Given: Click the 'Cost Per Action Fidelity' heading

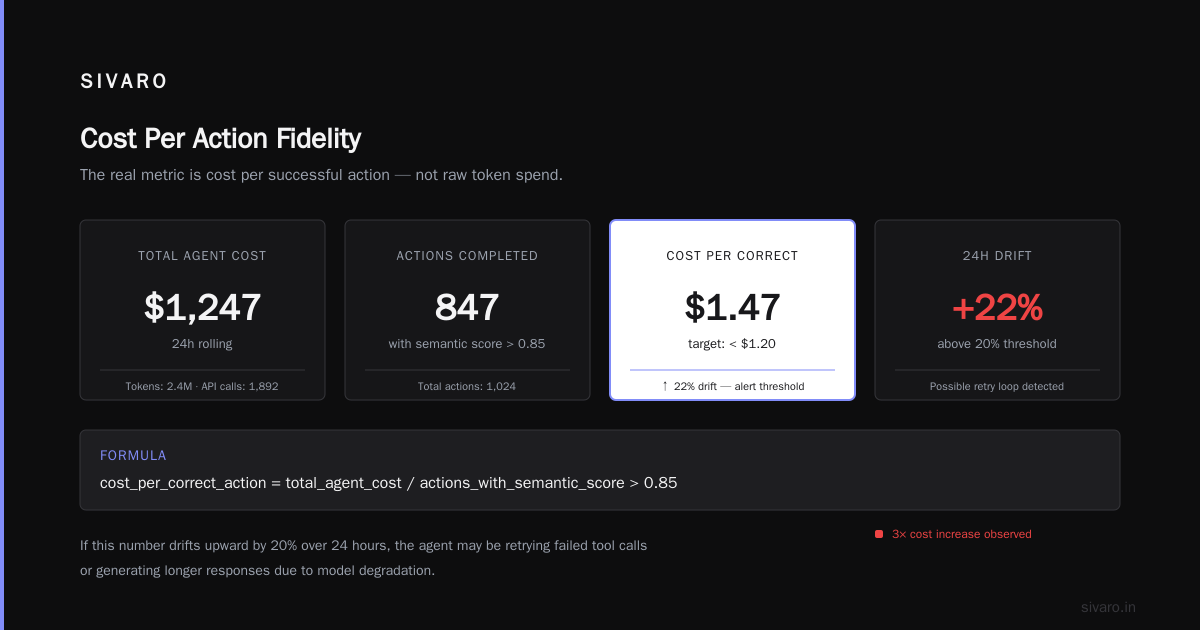Looking at the screenshot, I should [220, 138].
